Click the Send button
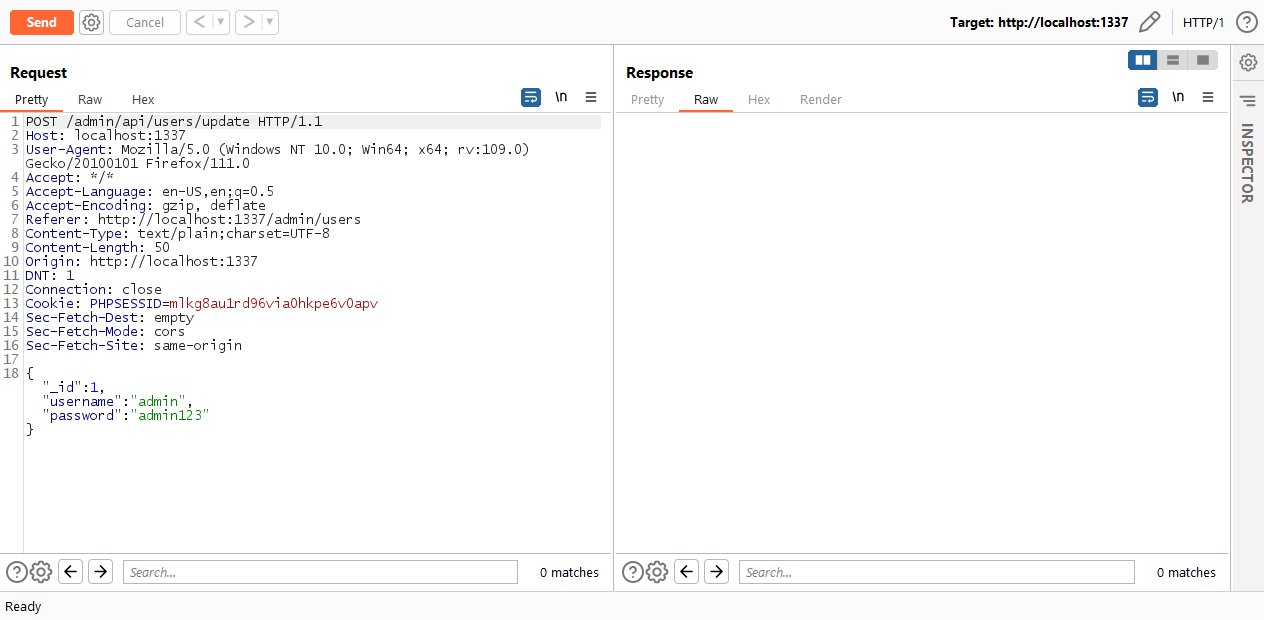The height and width of the screenshot is (620, 1264). pos(41,21)
